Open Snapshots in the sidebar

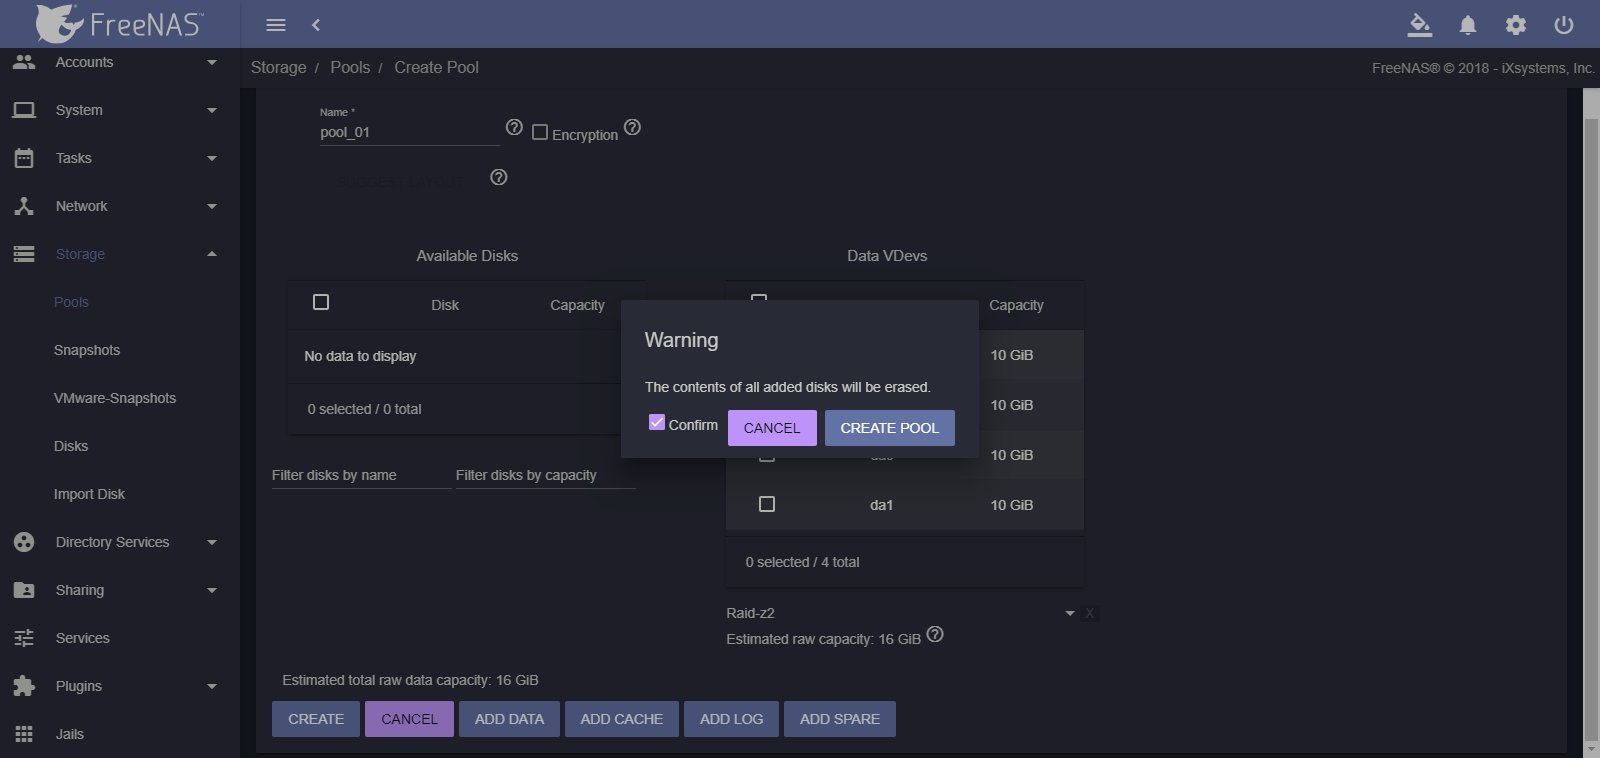87,350
